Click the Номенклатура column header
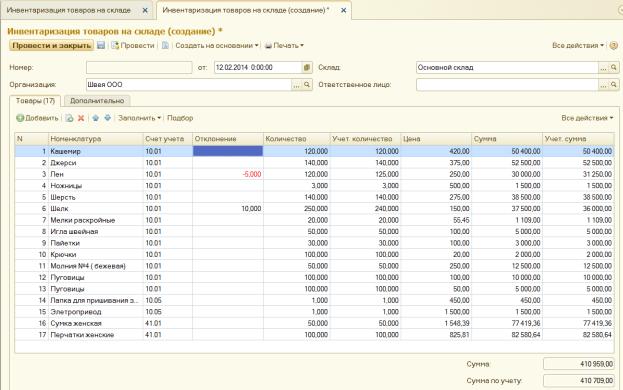 [x=95, y=139]
